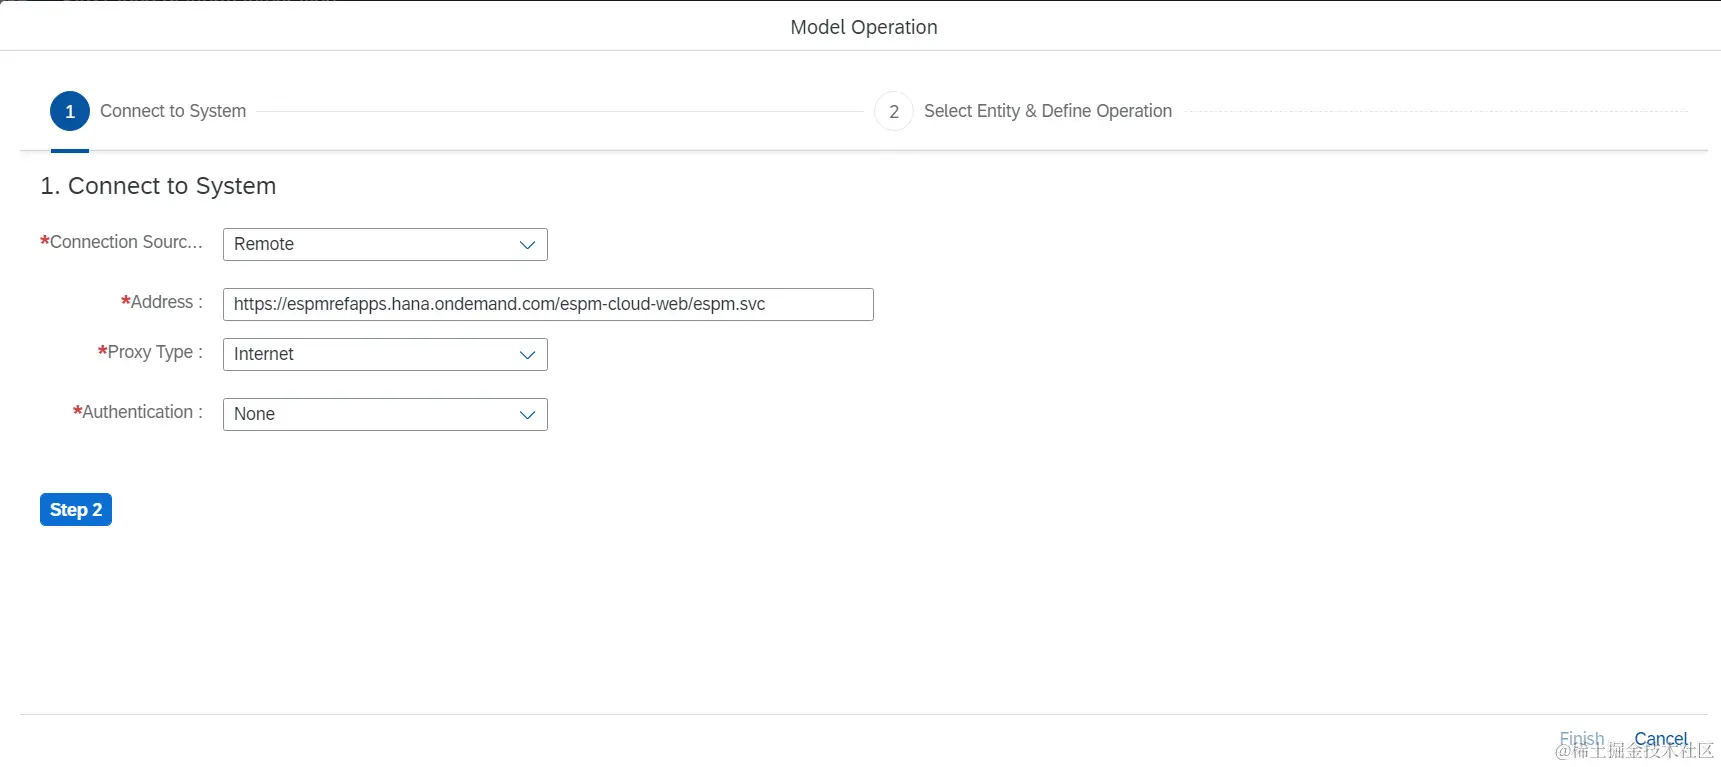The width and height of the screenshot is (1721, 767).
Task: Click the Remote value in Connection Source
Action: coord(264,245)
